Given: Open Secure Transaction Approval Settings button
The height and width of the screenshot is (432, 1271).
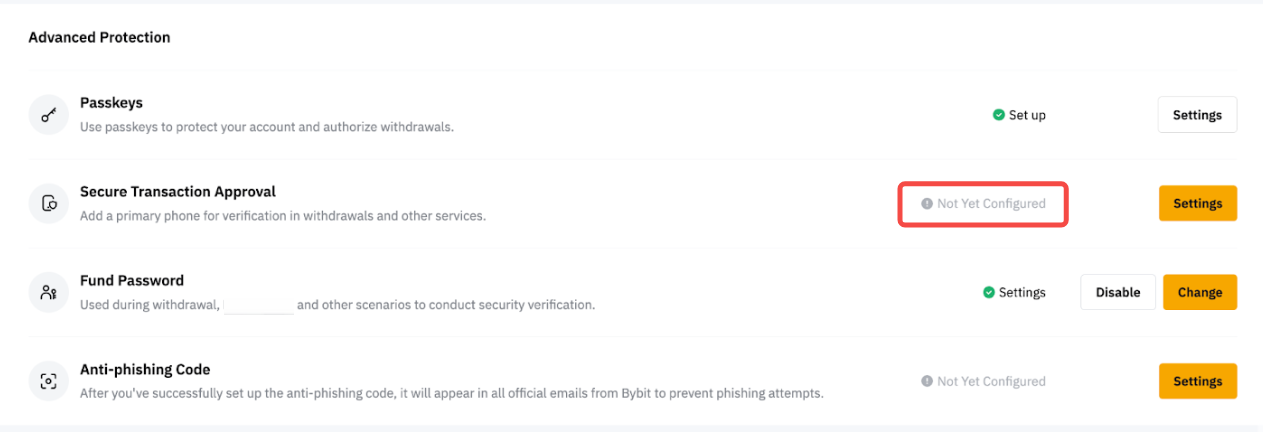Looking at the screenshot, I should pos(1197,204).
